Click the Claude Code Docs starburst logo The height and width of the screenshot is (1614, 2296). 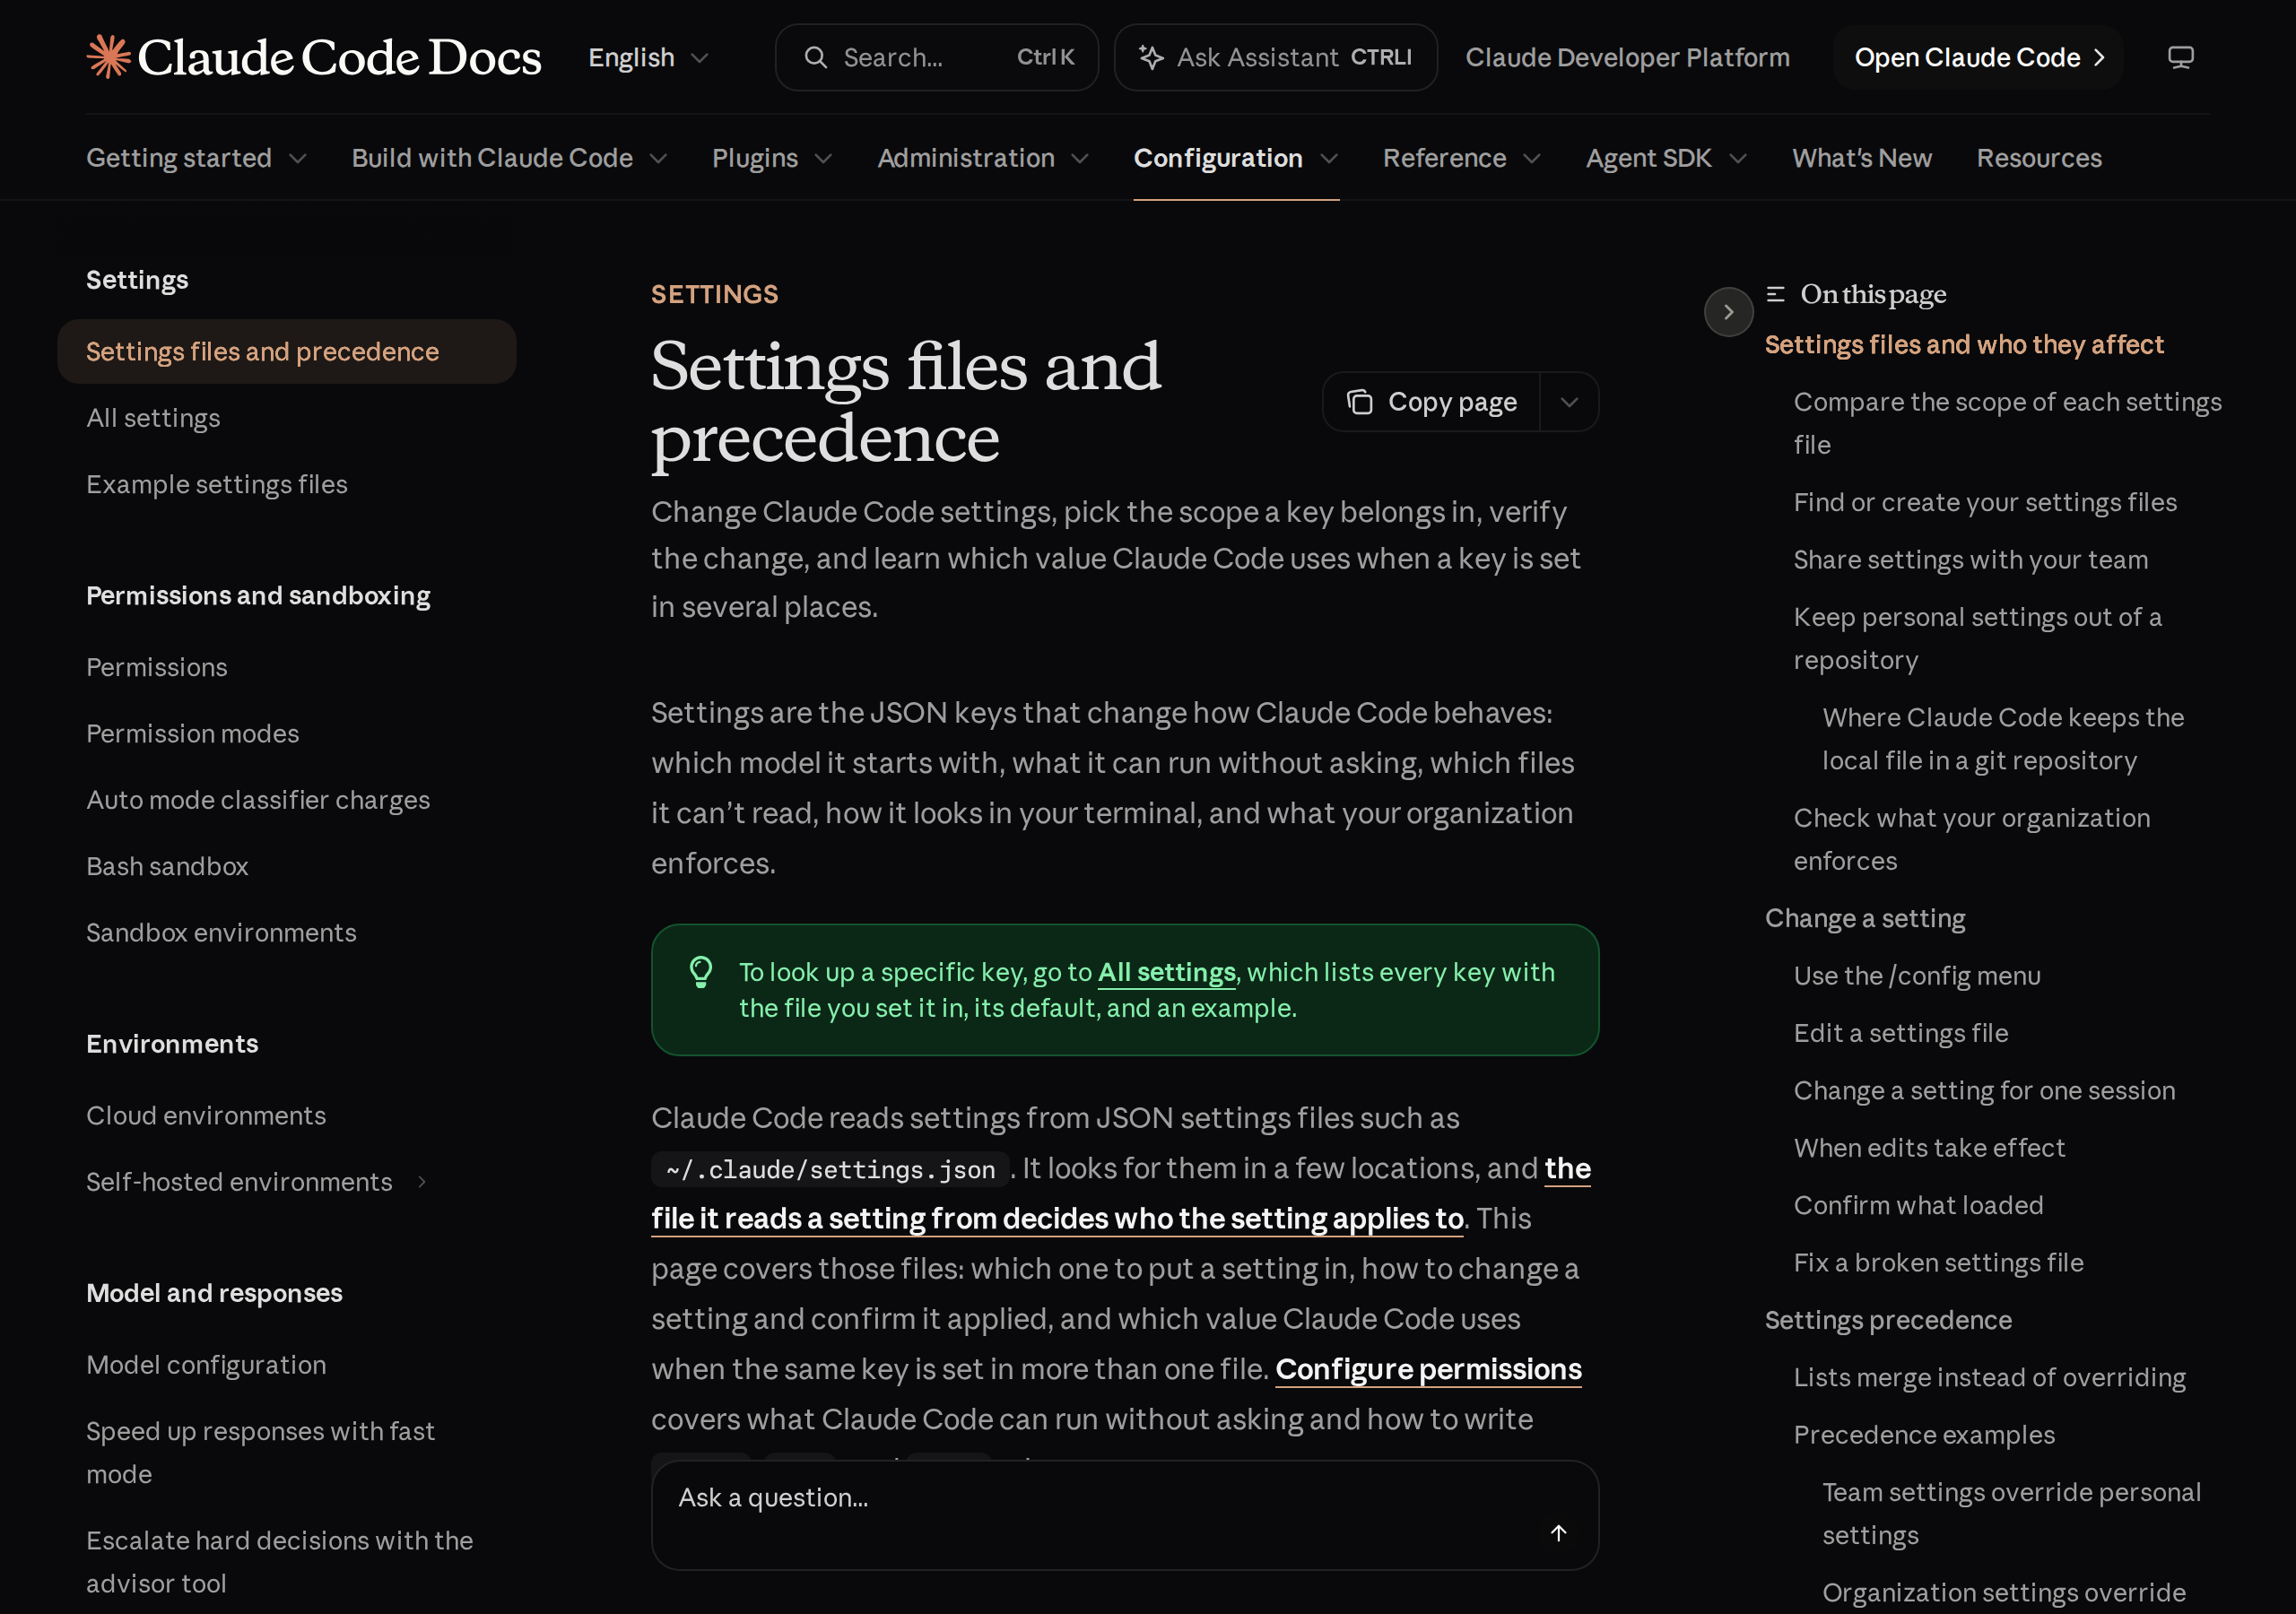click(x=109, y=57)
